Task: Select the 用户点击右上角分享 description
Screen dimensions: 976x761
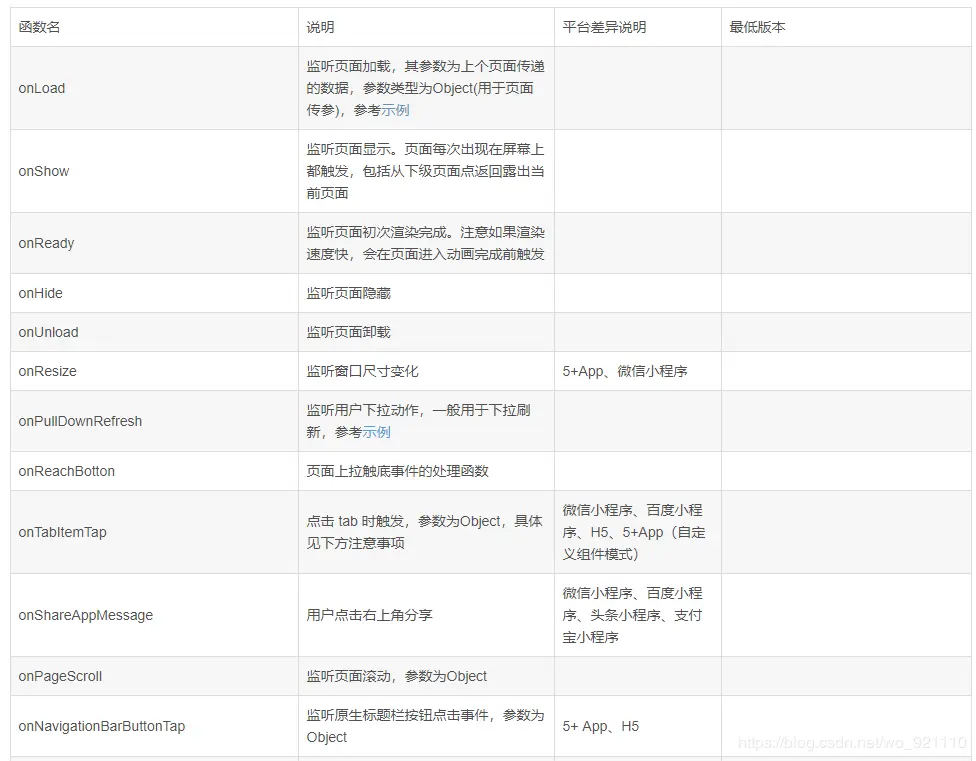Action: (369, 615)
